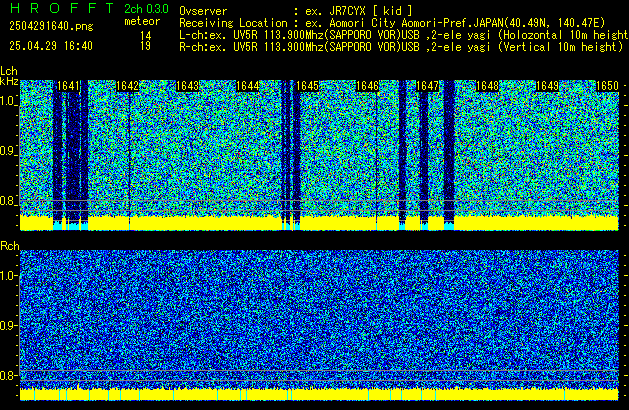Click the 1646 time marker
The height and width of the screenshot is (410, 629).
[367, 86]
